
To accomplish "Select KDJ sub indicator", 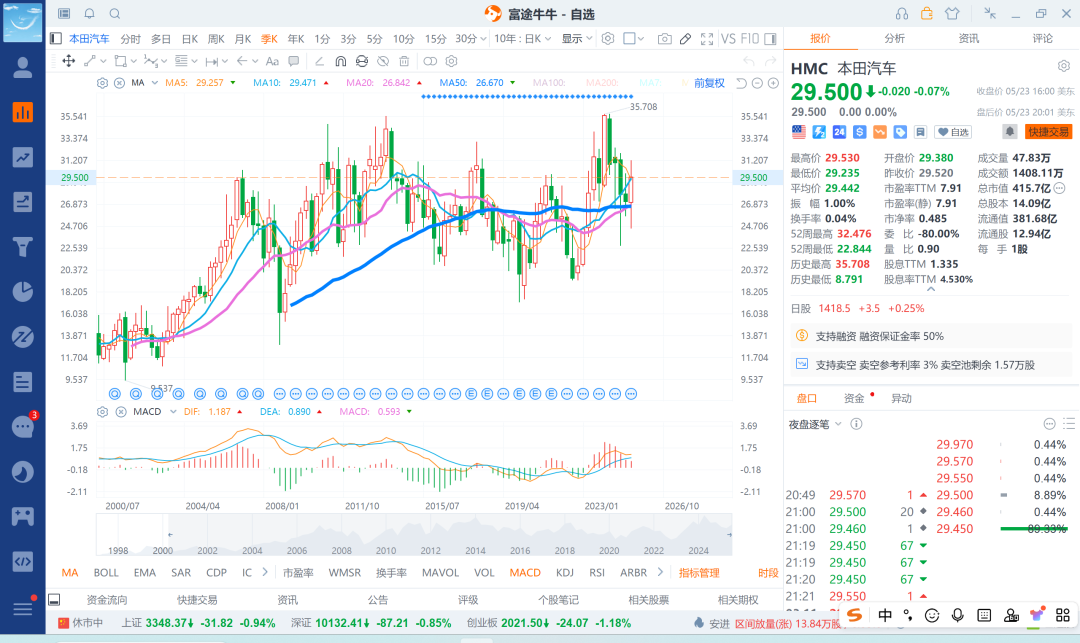I will [x=565, y=573].
